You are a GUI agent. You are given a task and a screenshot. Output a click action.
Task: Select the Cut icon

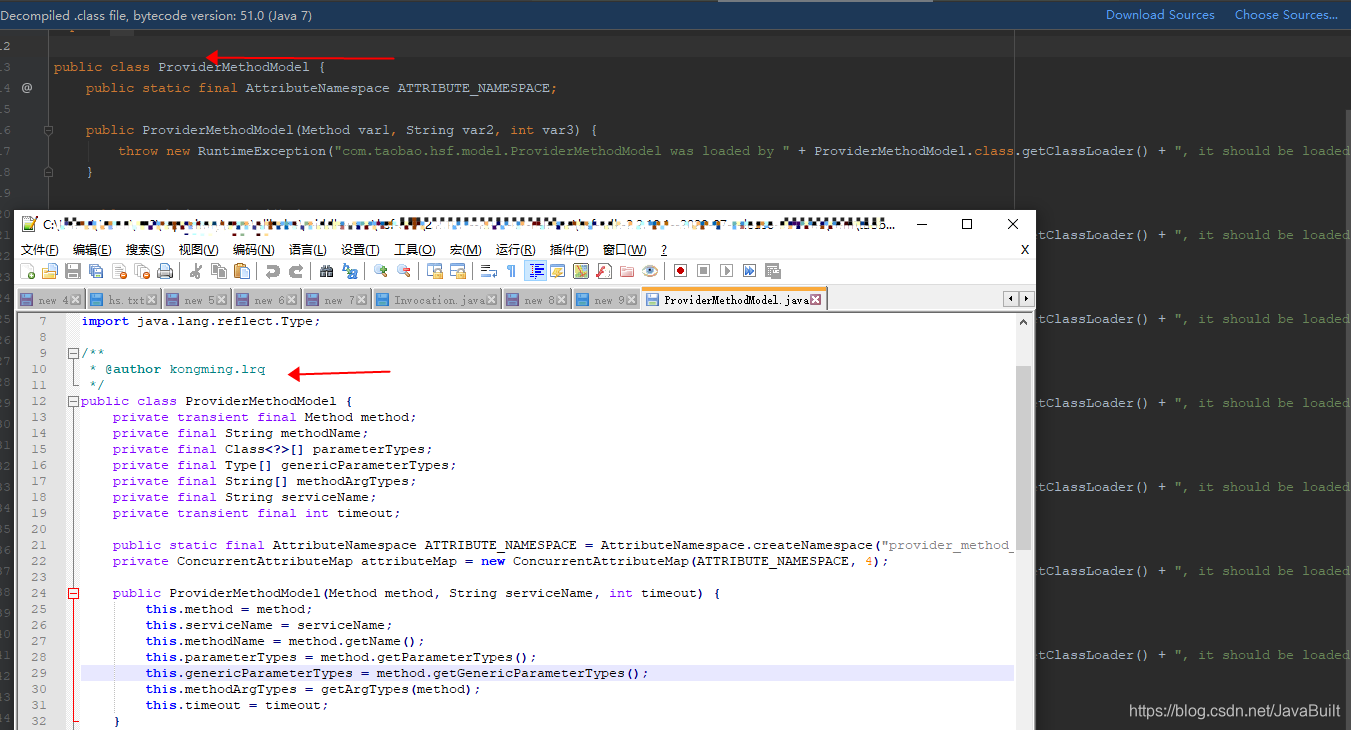(197, 271)
